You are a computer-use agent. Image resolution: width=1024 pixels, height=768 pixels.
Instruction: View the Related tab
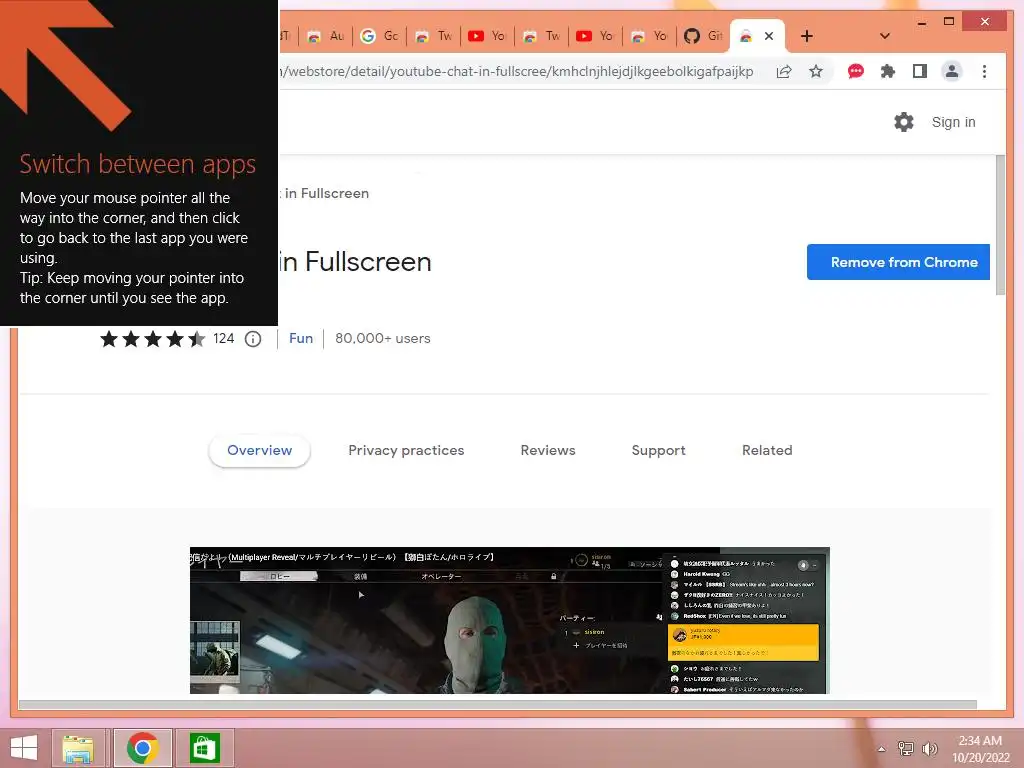[767, 451]
